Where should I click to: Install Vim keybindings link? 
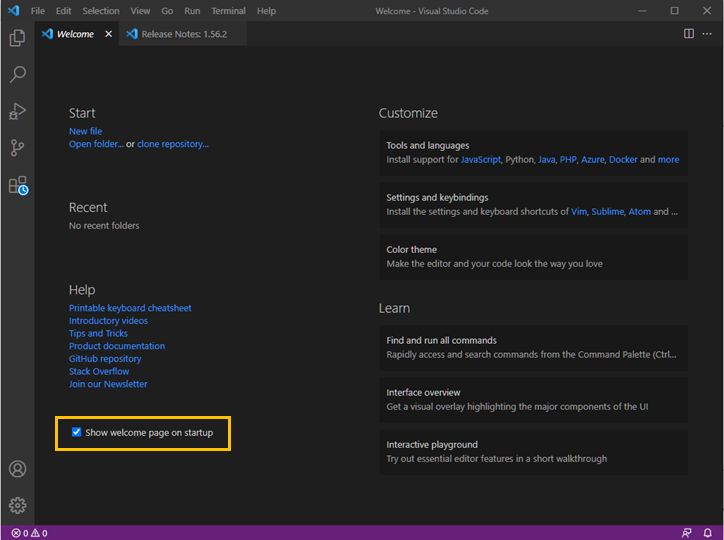[x=579, y=212]
